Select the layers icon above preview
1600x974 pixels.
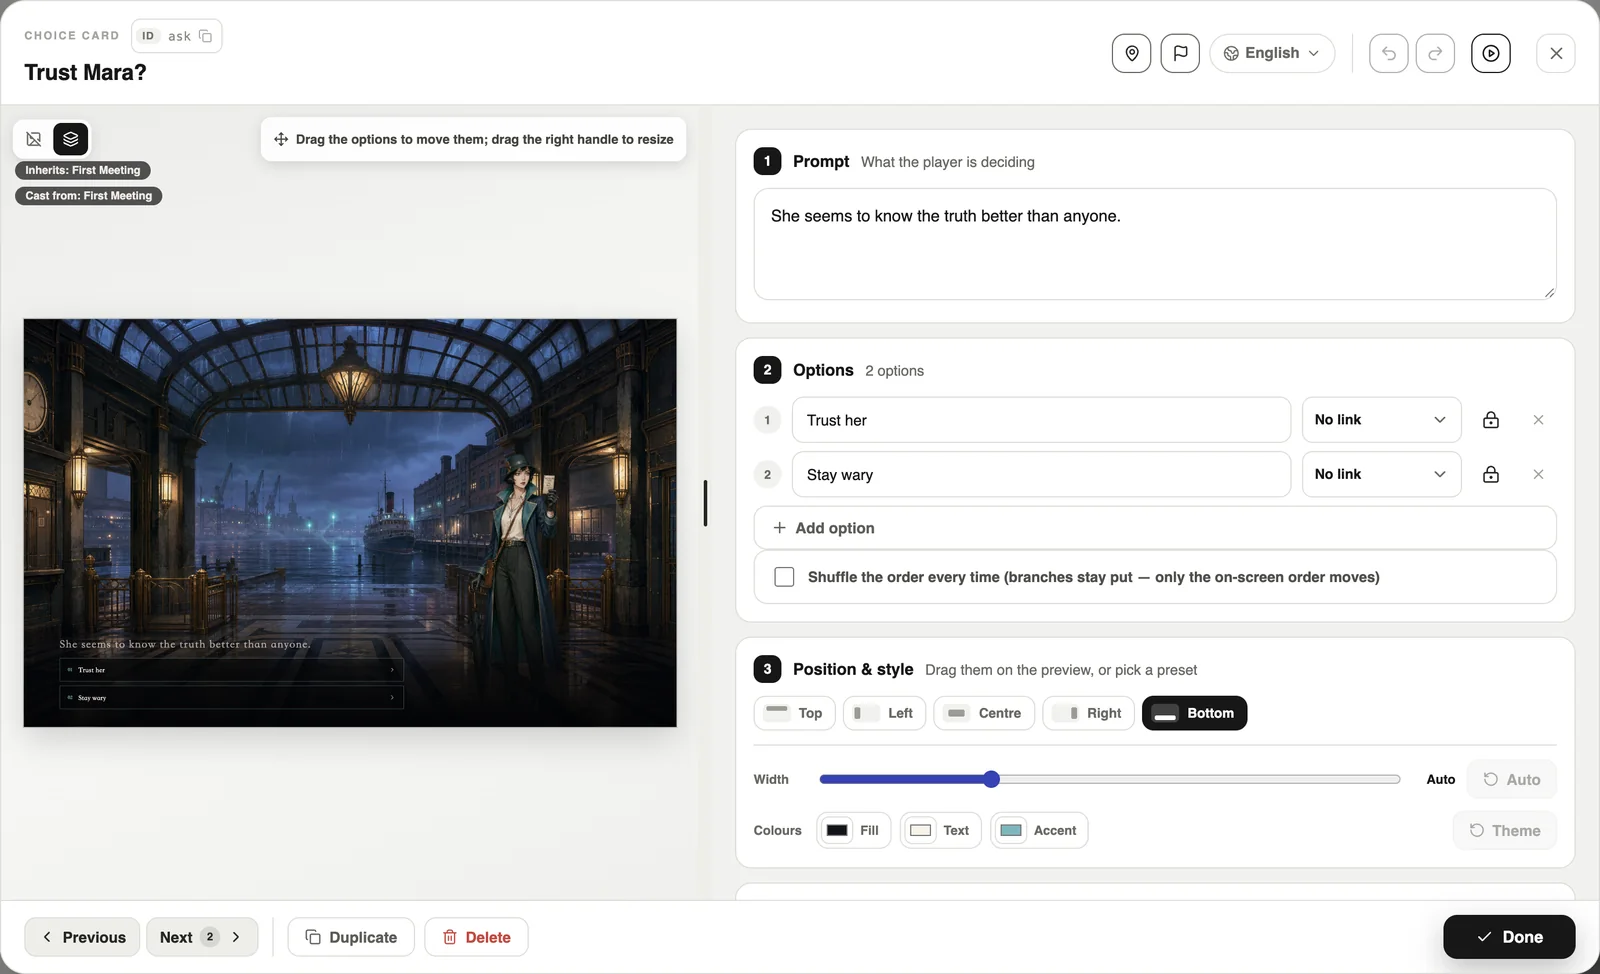point(71,139)
